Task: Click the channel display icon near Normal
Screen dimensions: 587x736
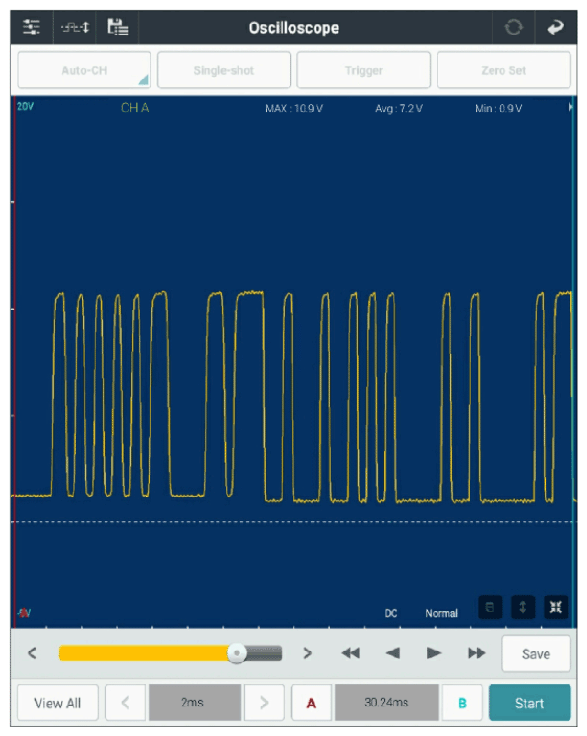Action: (x=490, y=607)
